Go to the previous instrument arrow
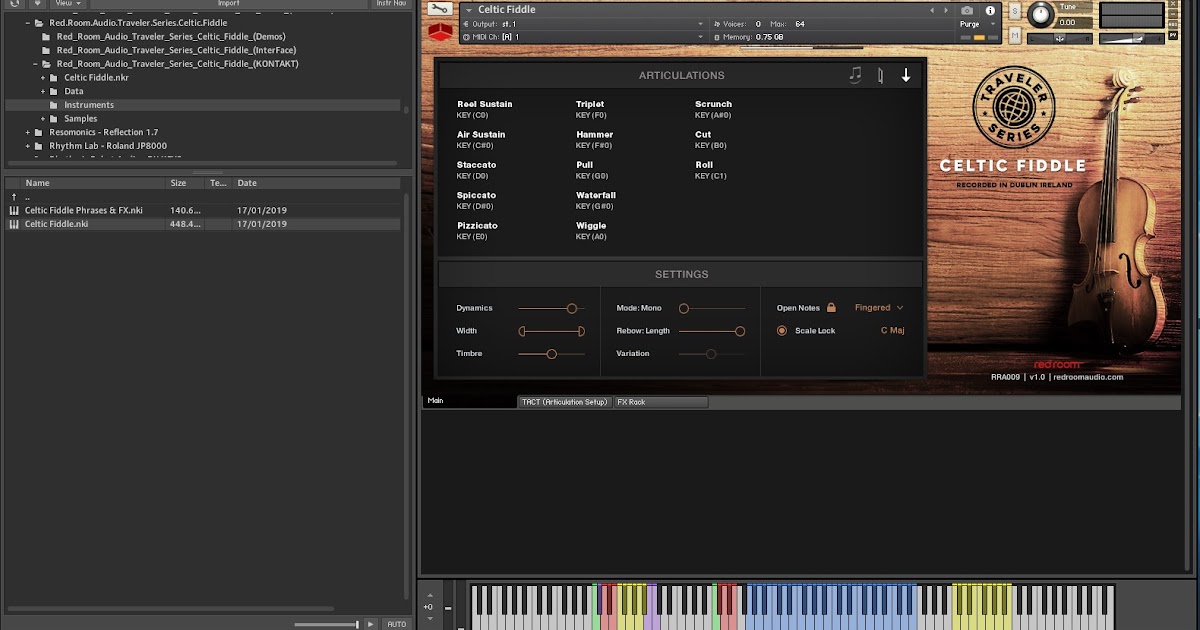 coord(932,10)
